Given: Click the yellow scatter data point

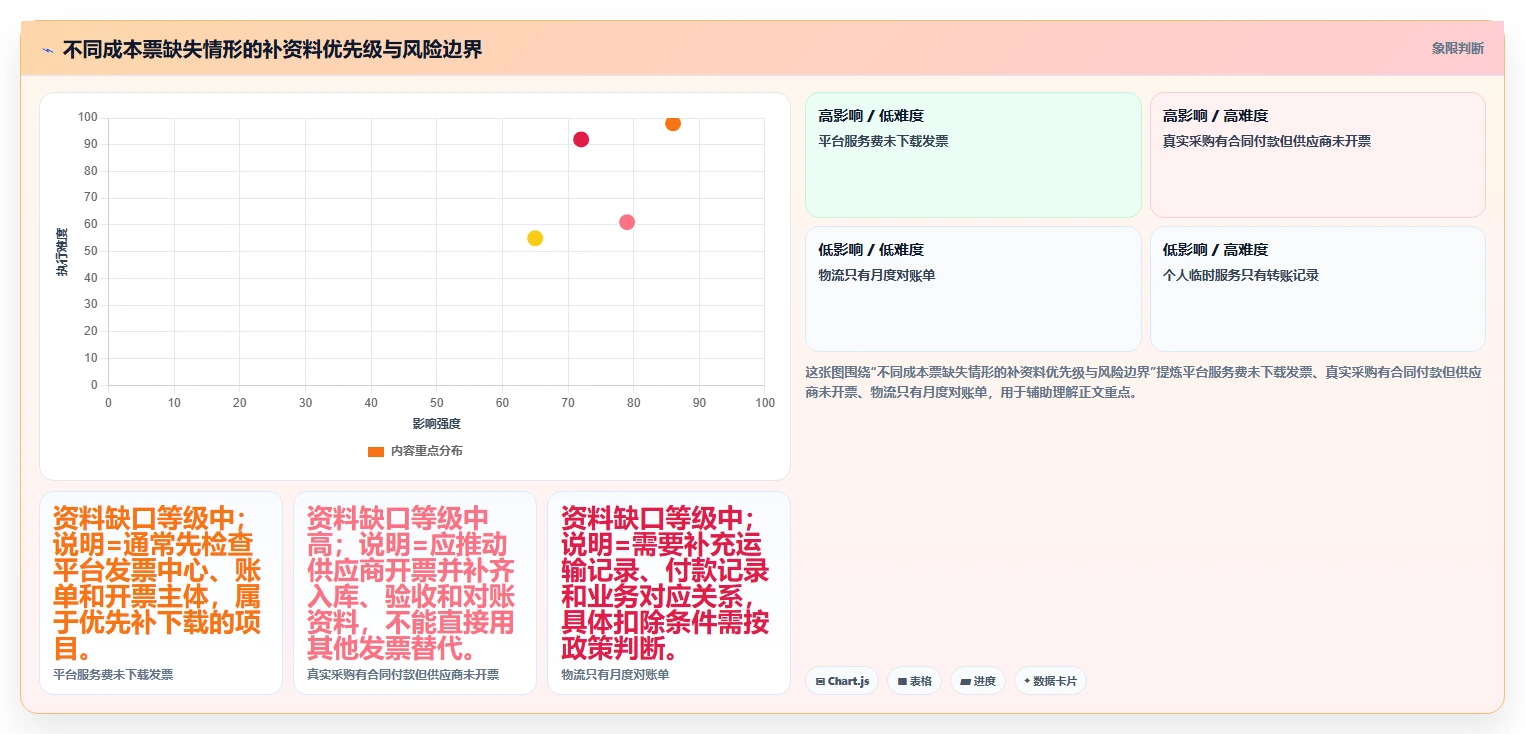Looking at the screenshot, I should [x=535, y=238].
